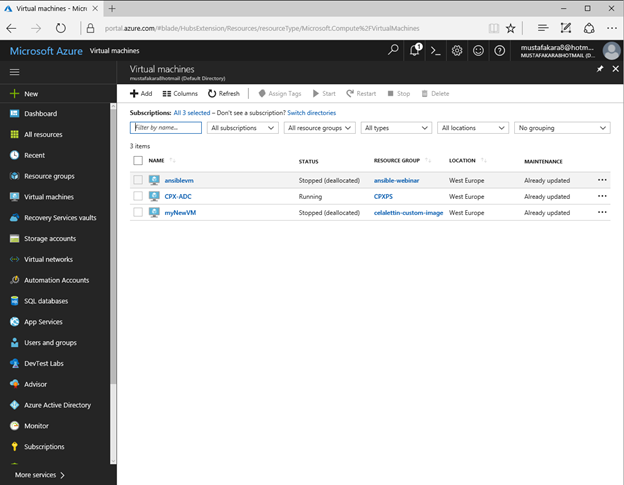Open the help question mark icon
The image size is (624, 485).
point(499,51)
